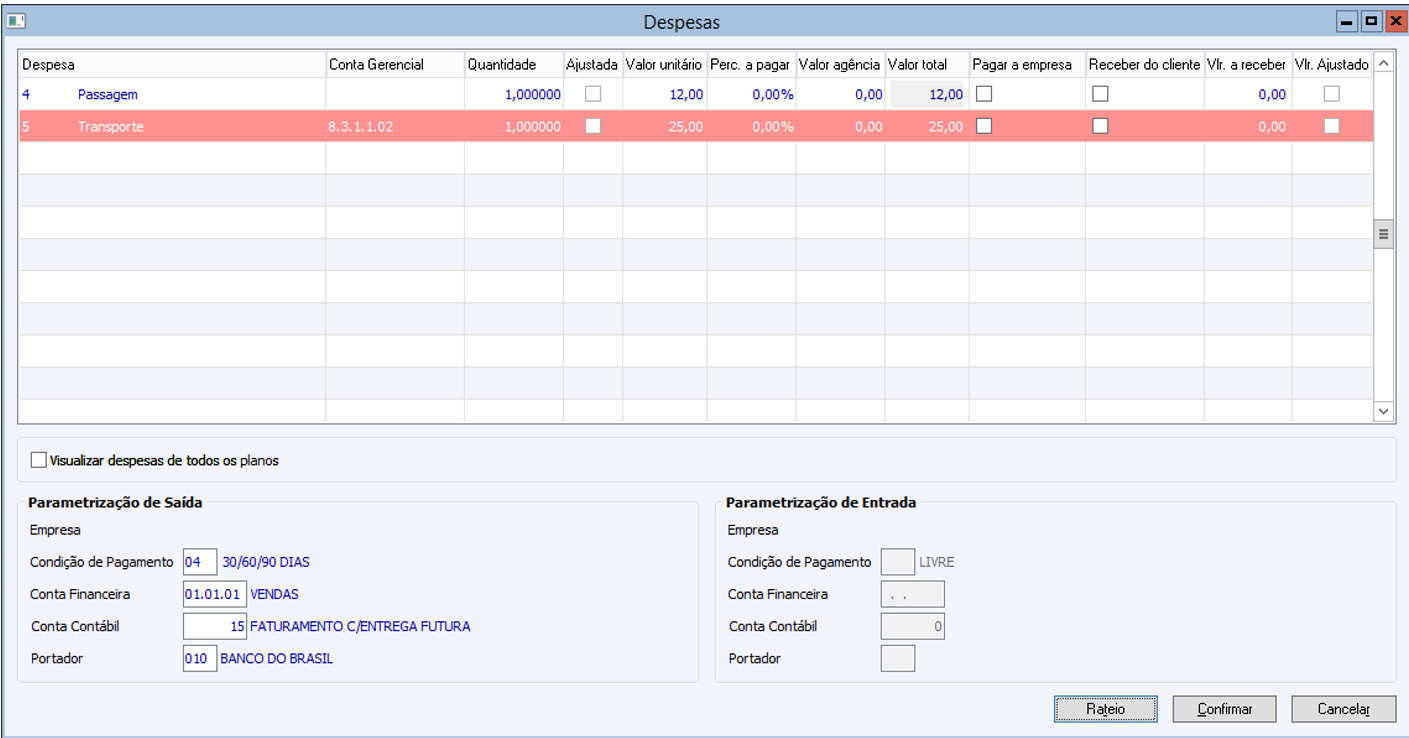The image size is (1409, 738).
Task: Click Valor total 12,00 in Passagem row
Action: [927, 94]
